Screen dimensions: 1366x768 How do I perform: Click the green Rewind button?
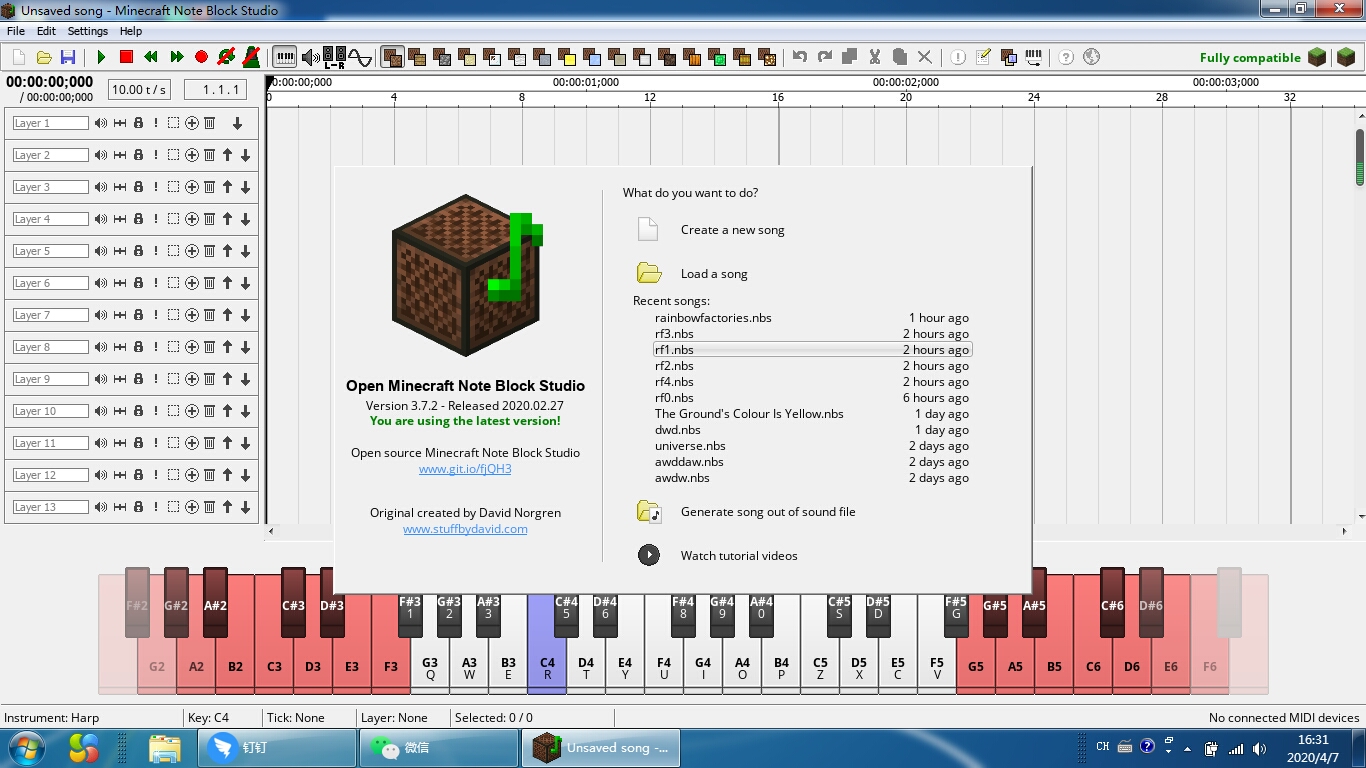click(x=151, y=57)
